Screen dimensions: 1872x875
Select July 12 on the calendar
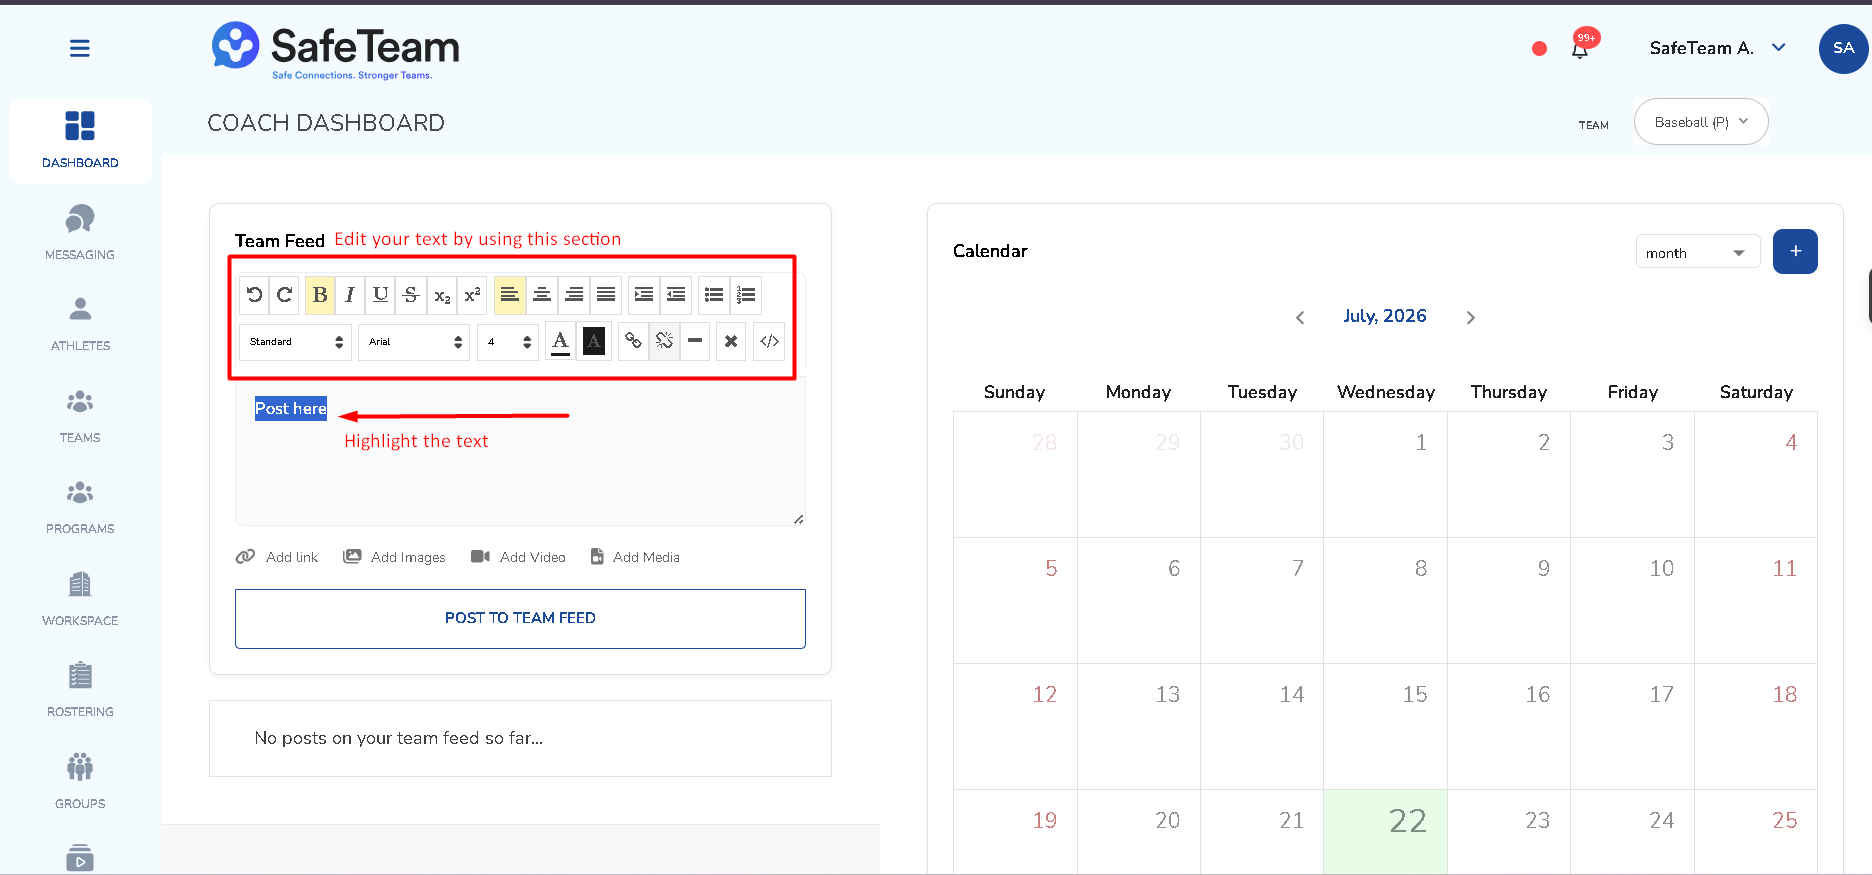[x=1015, y=727]
